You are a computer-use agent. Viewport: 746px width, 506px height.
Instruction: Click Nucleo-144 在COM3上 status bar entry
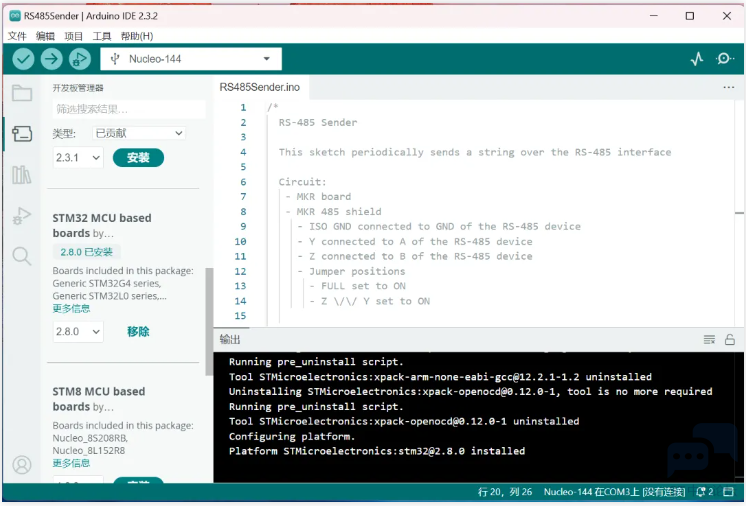click(614, 492)
